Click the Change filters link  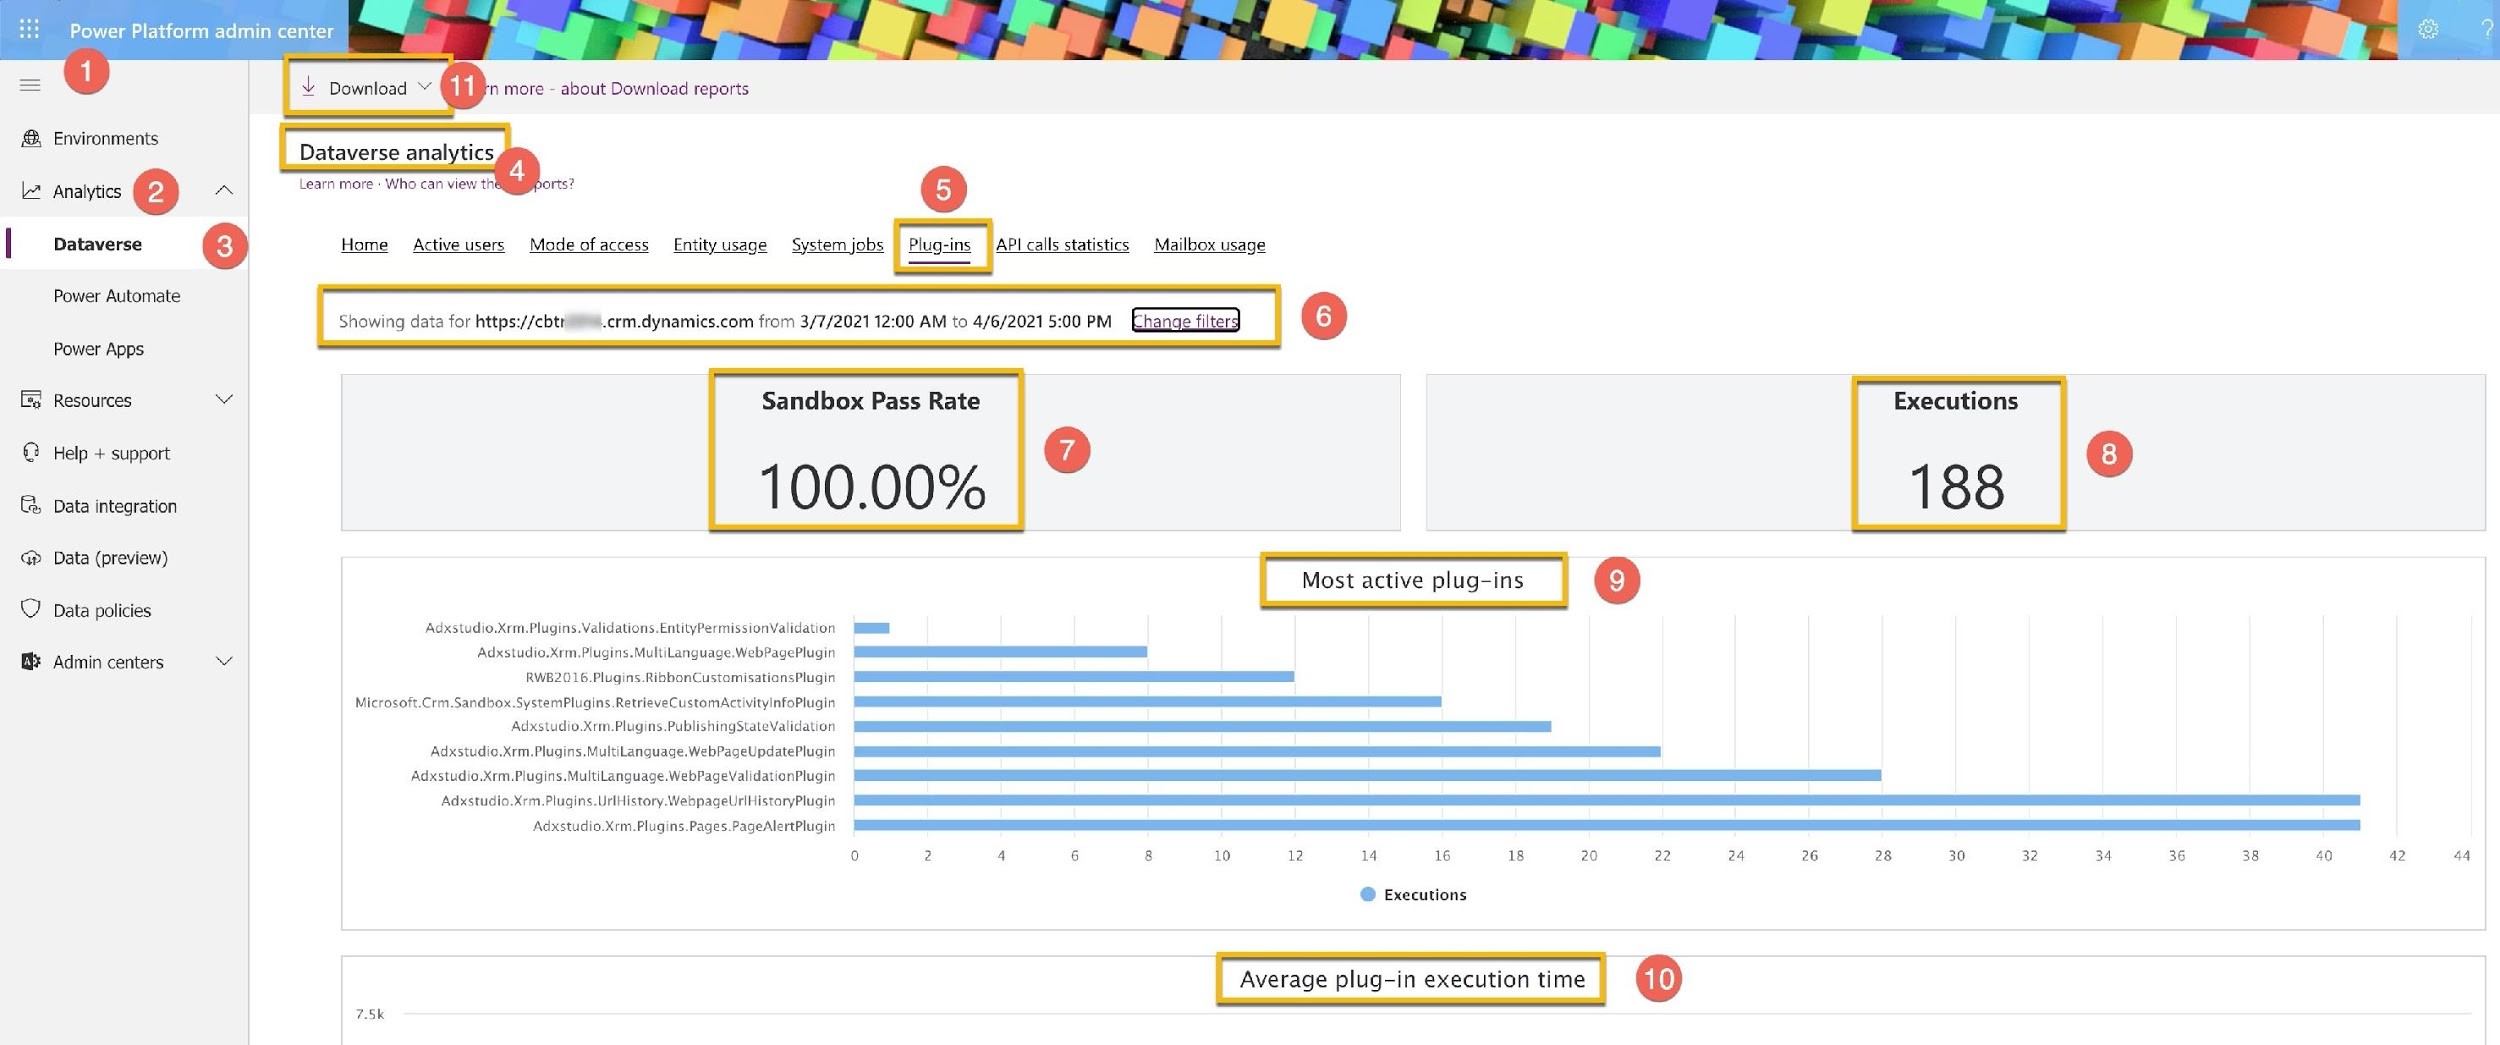tap(1185, 320)
